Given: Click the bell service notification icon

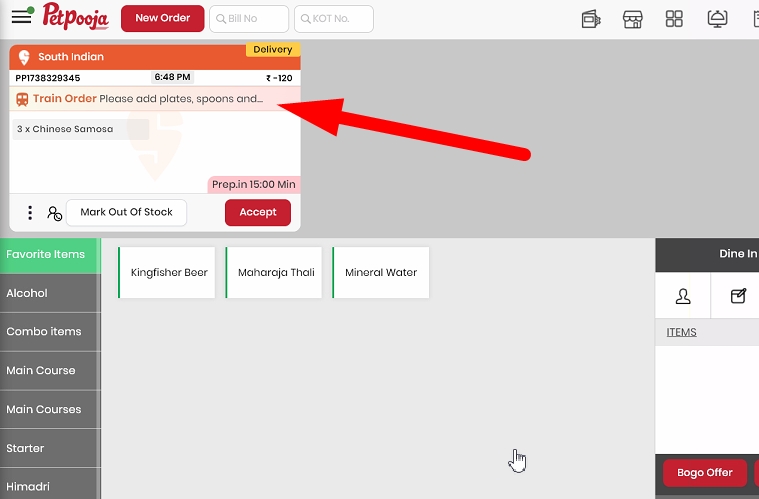Looking at the screenshot, I should (717, 19).
